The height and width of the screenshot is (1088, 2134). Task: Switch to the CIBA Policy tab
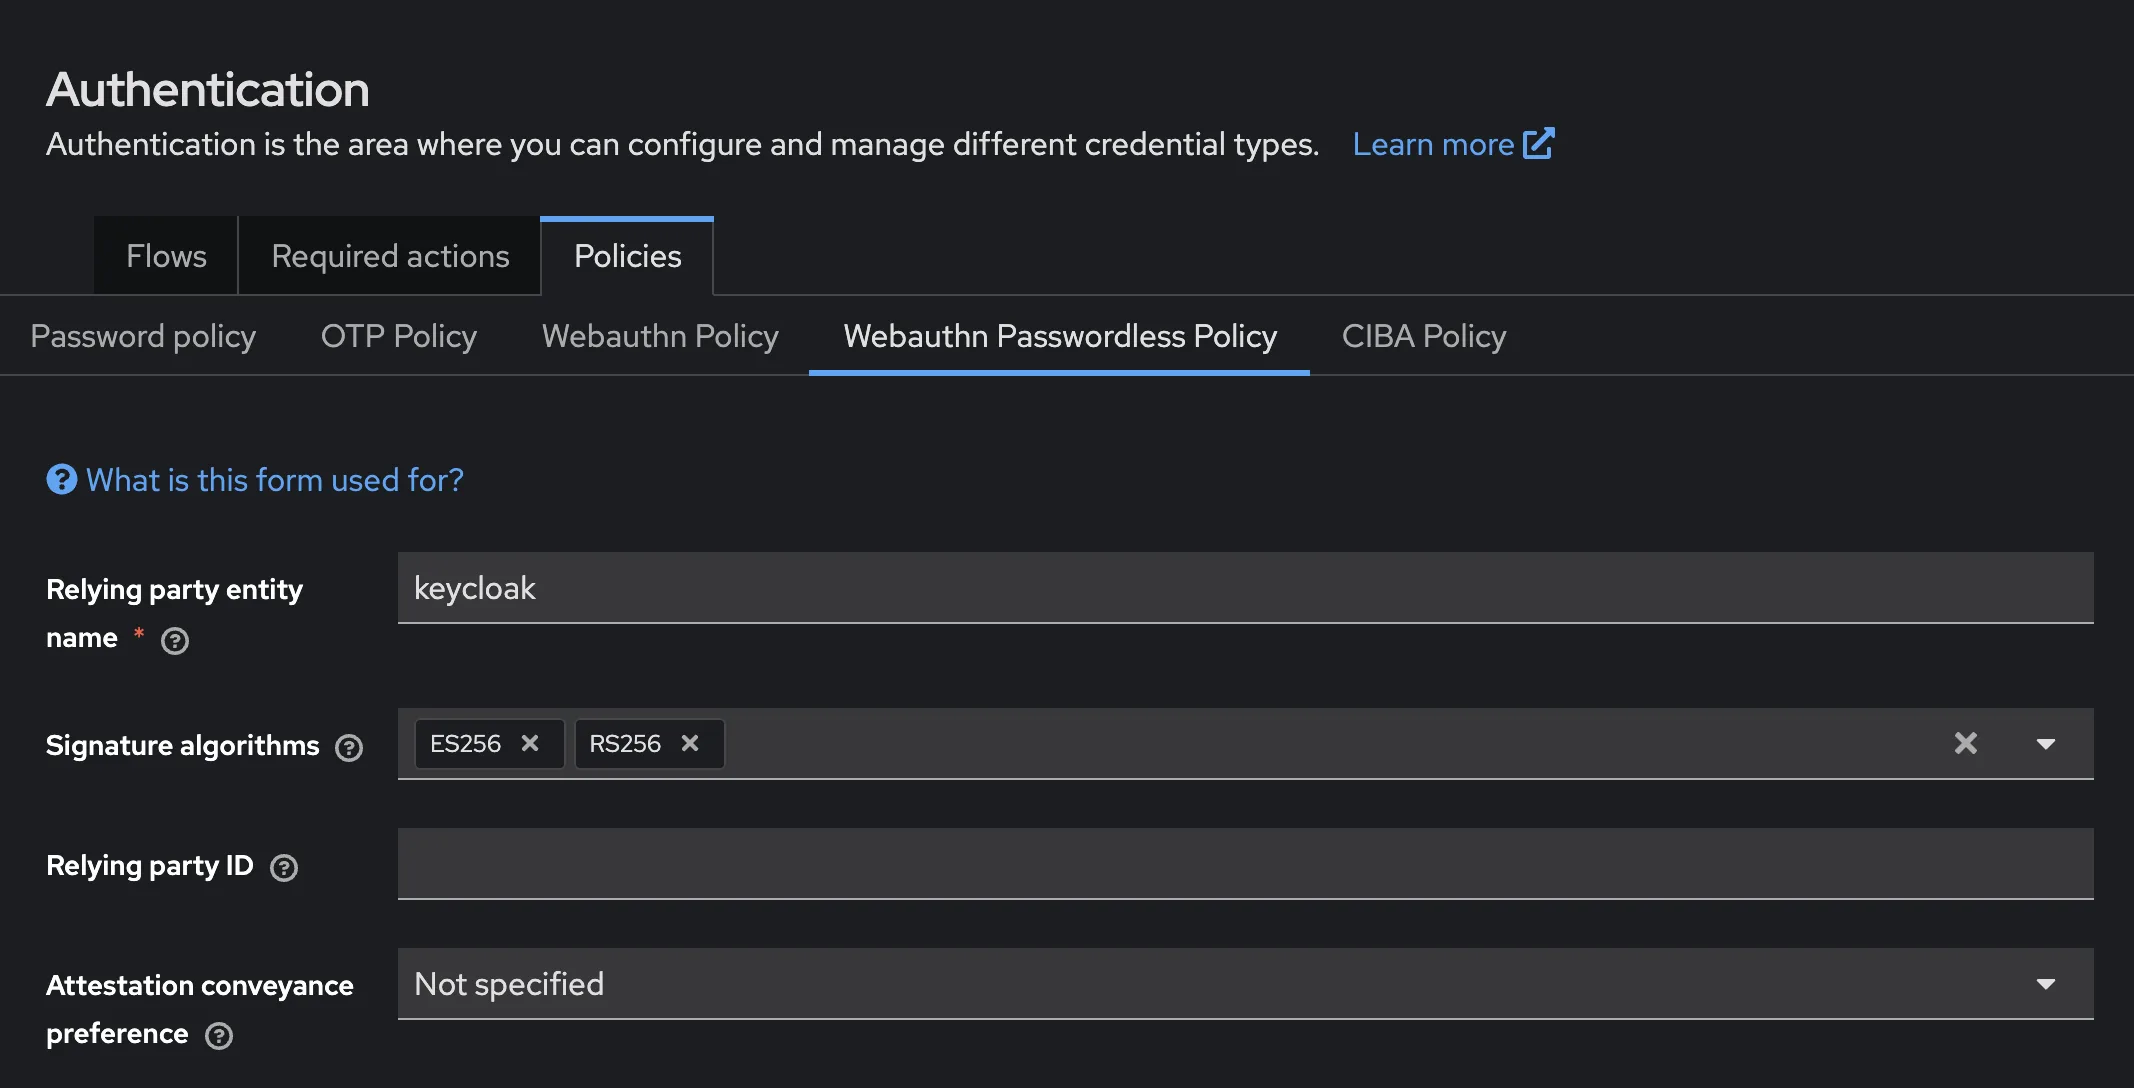[x=1423, y=336]
